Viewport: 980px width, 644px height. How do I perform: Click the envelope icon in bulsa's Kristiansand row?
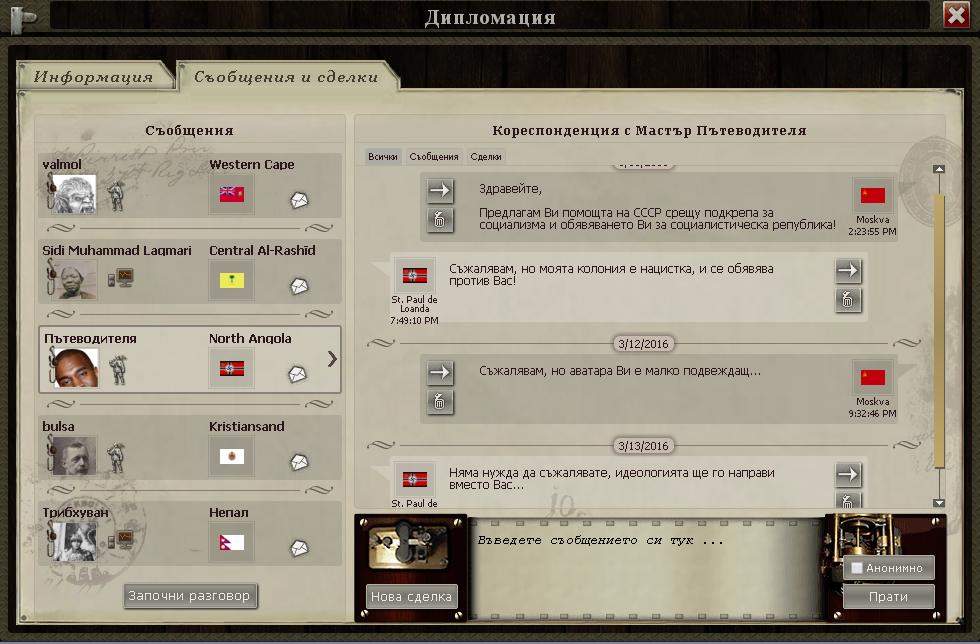coord(299,462)
